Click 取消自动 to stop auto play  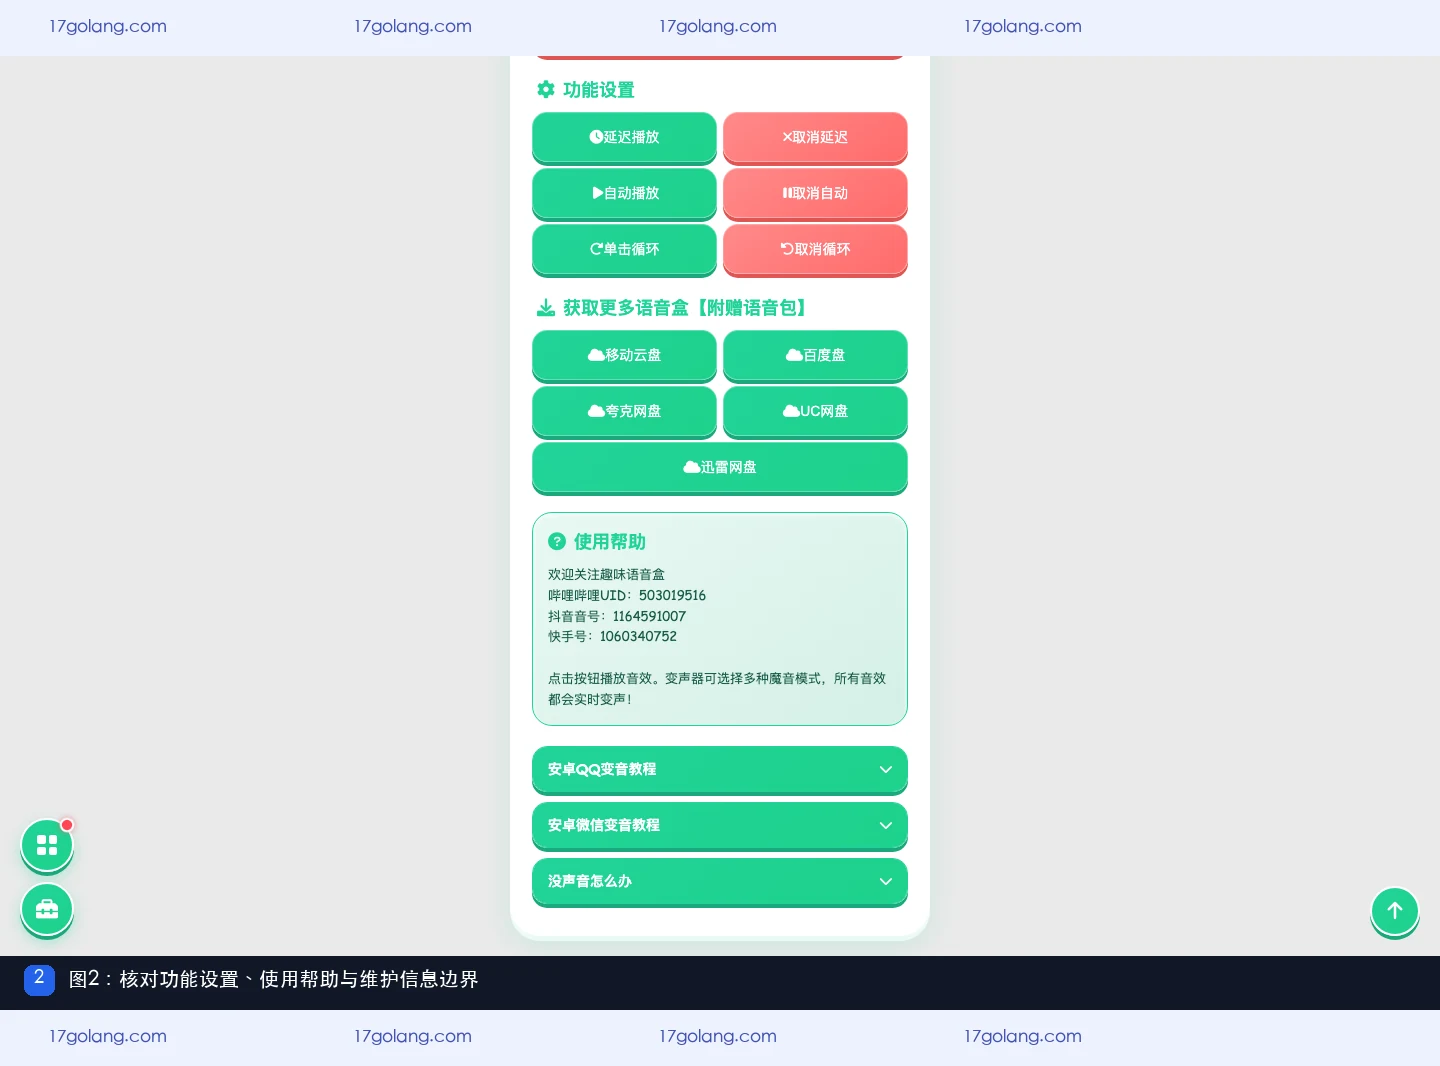pyautogui.click(x=815, y=193)
